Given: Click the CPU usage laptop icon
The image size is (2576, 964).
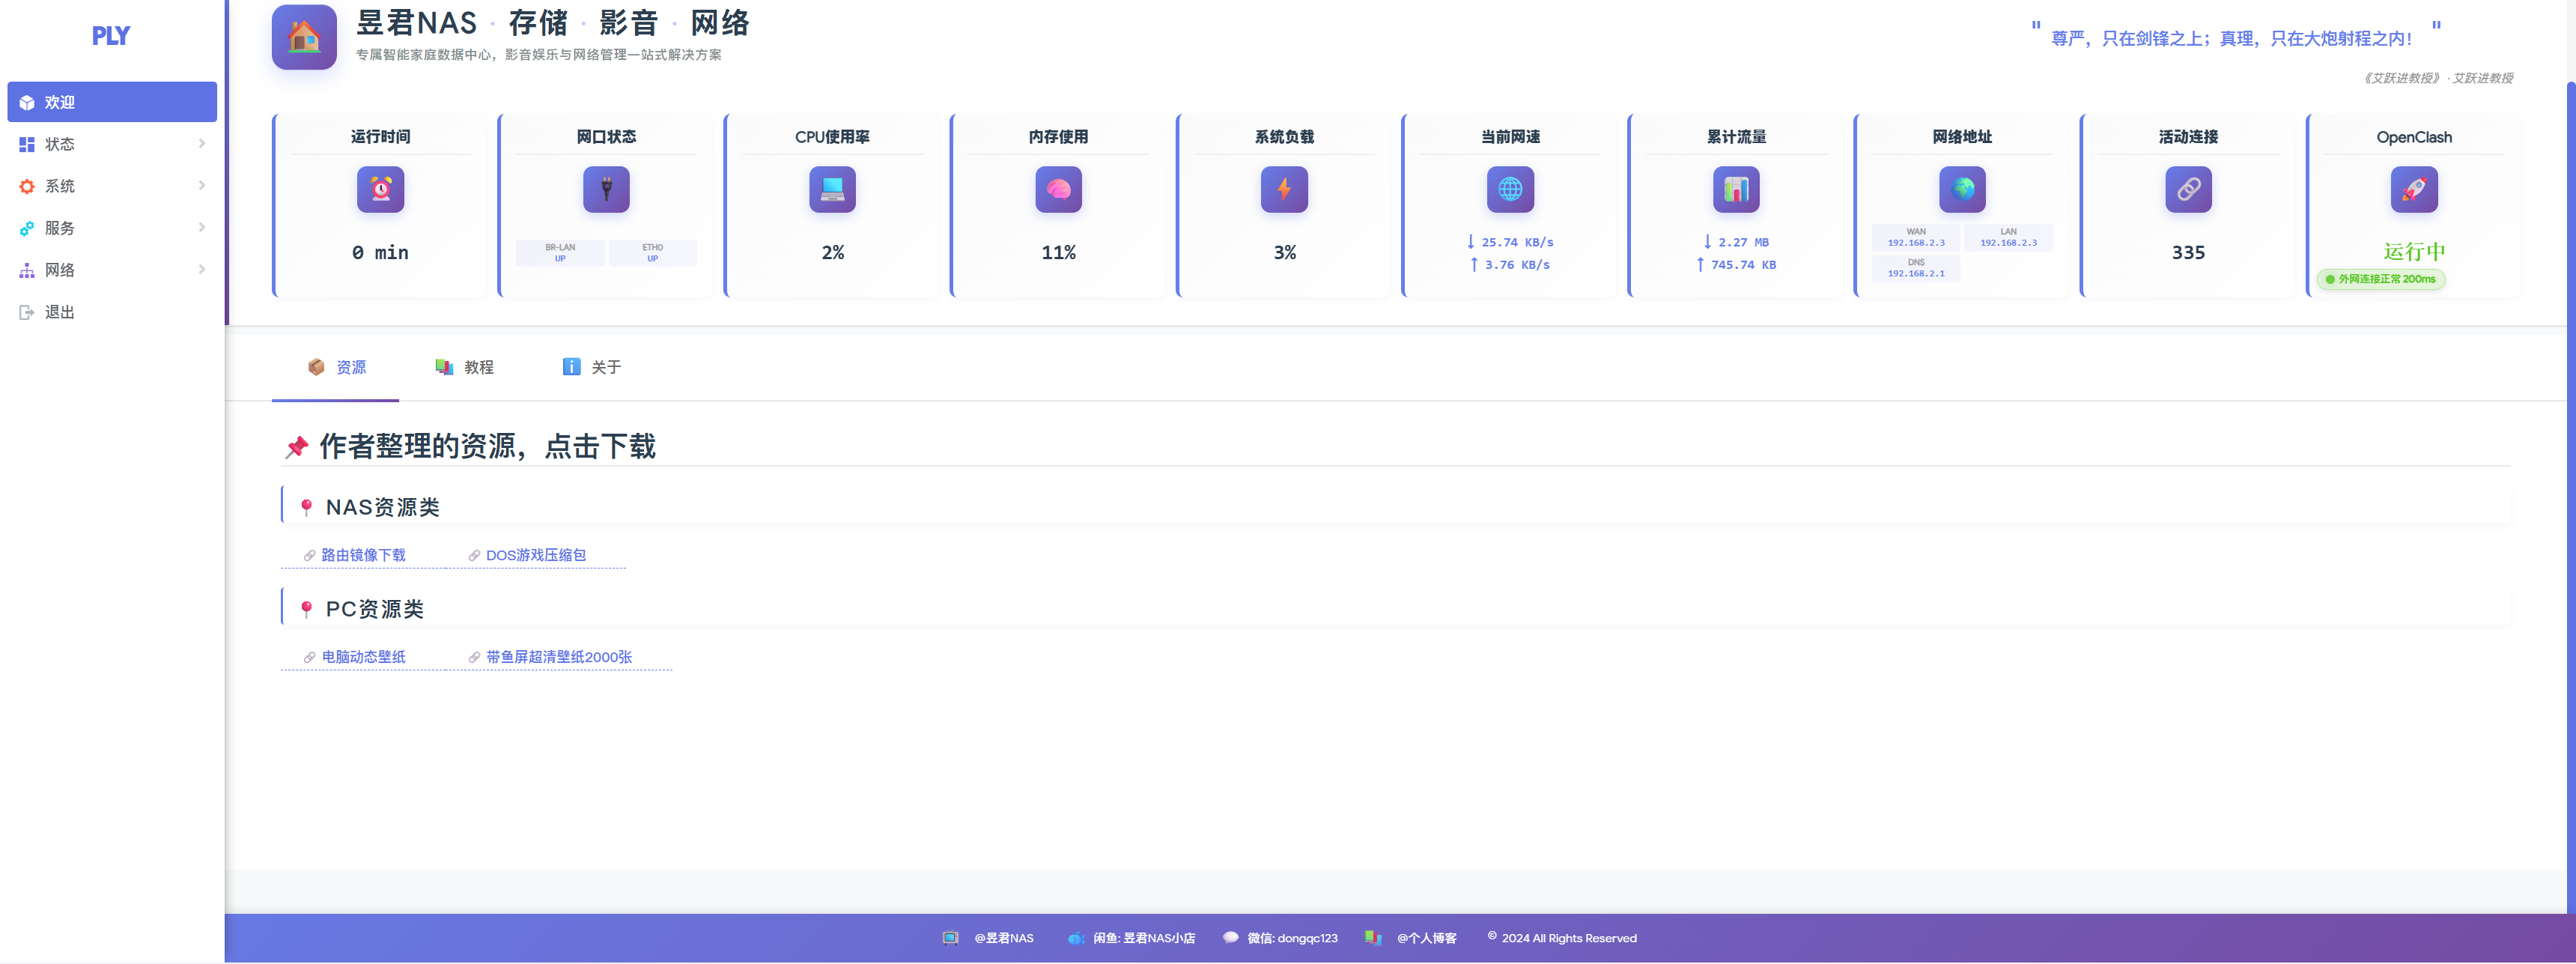Looking at the screenshot, I should pyautogui.click(x=832, y=189).
